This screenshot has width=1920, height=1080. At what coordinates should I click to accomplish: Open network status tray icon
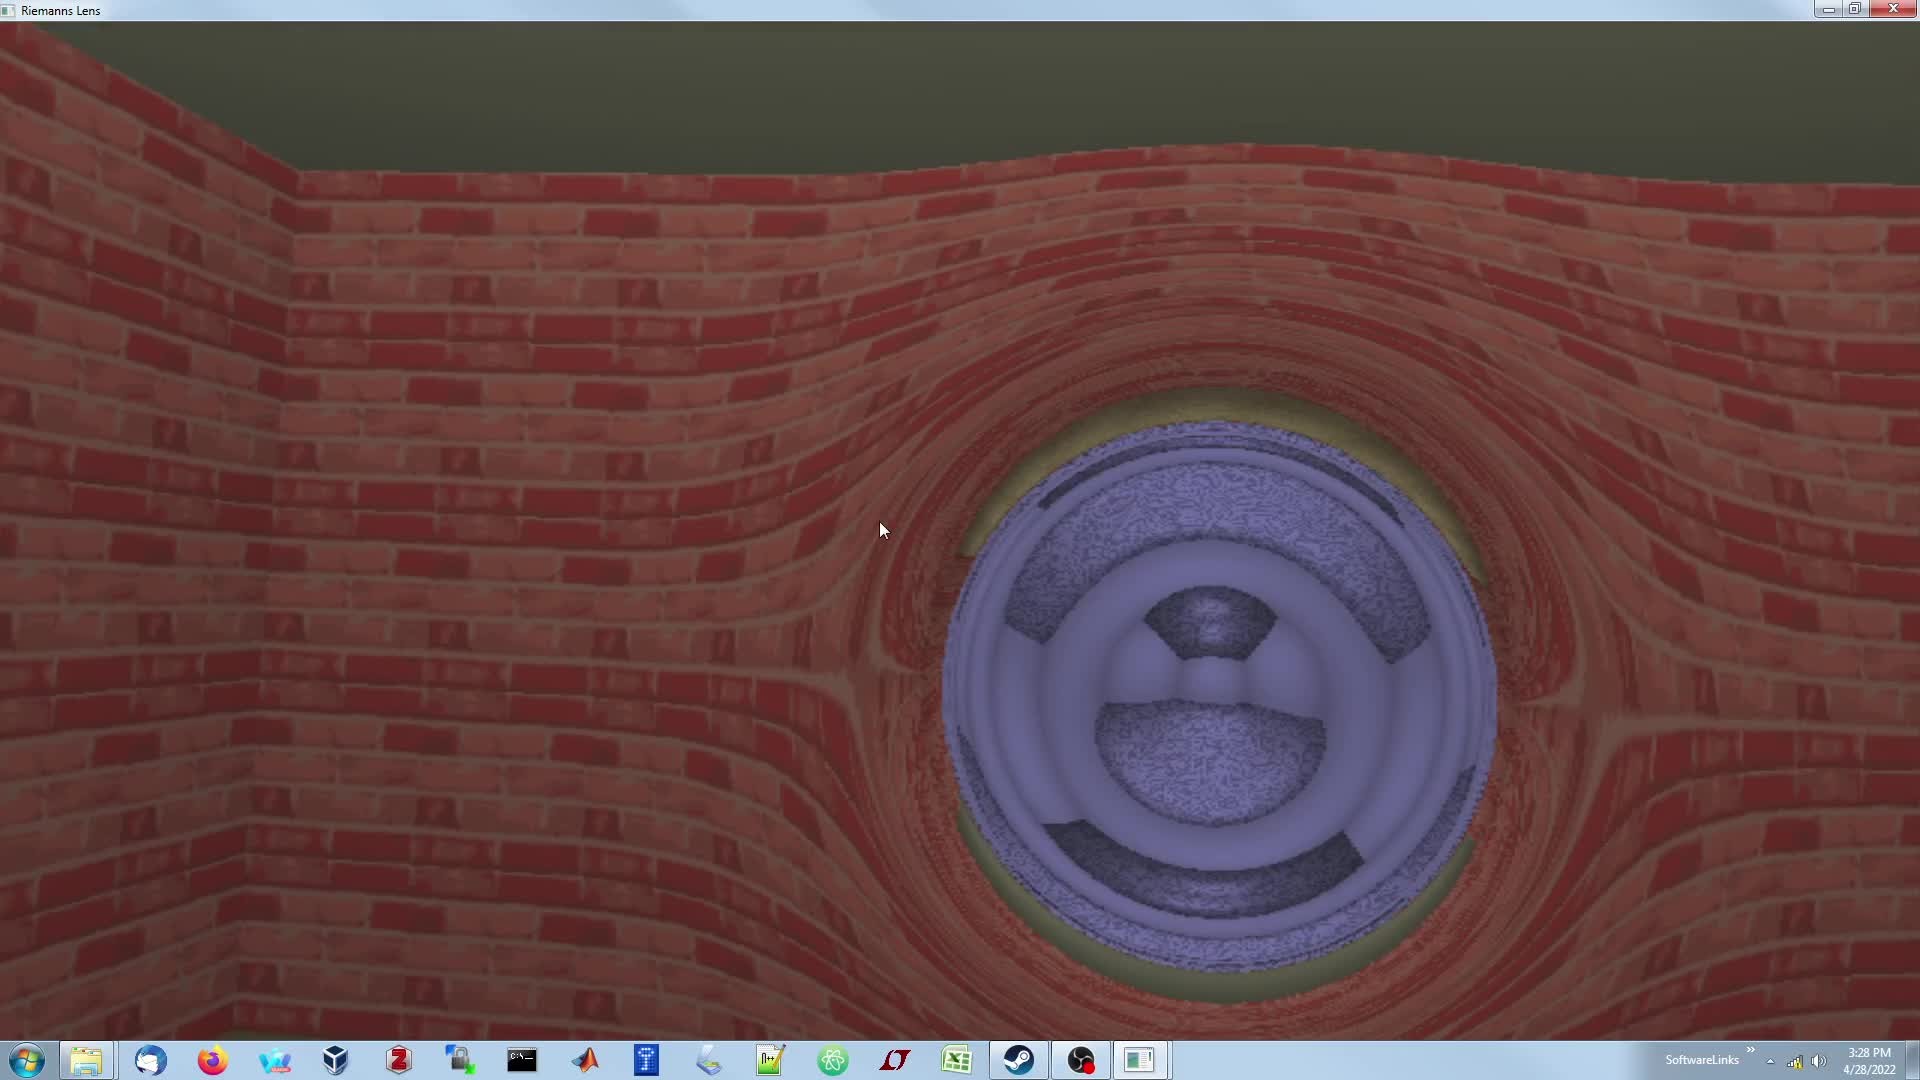(x=1795, y=1061)
